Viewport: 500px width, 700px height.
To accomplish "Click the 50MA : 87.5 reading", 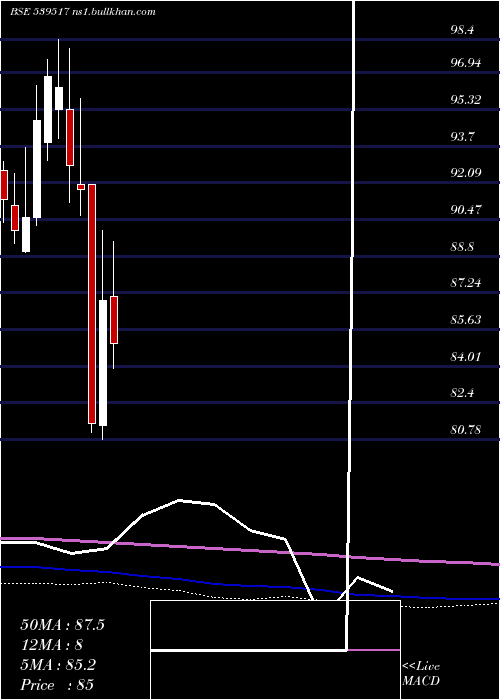I will click(x=62, y=625).
